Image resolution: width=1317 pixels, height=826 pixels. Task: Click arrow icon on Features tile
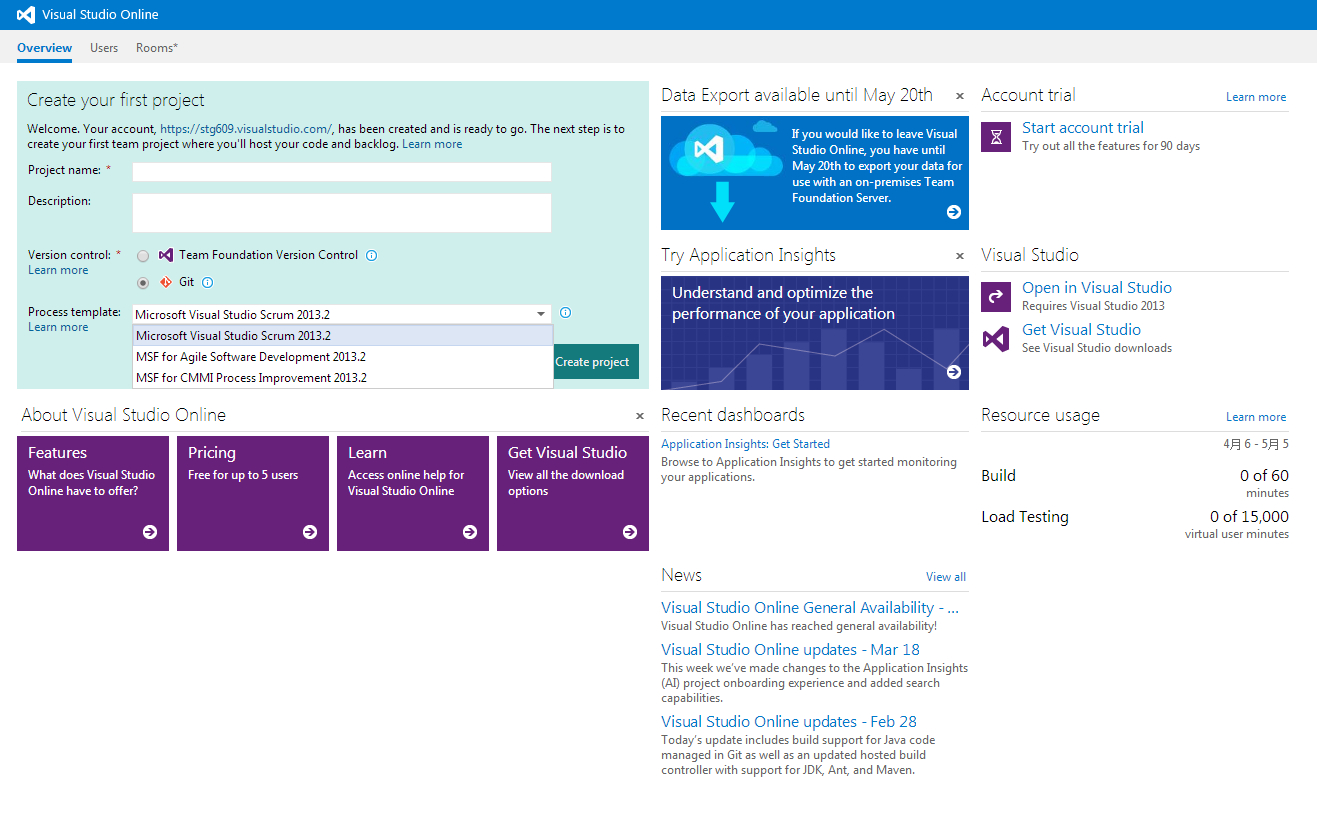tap(150, 532)
